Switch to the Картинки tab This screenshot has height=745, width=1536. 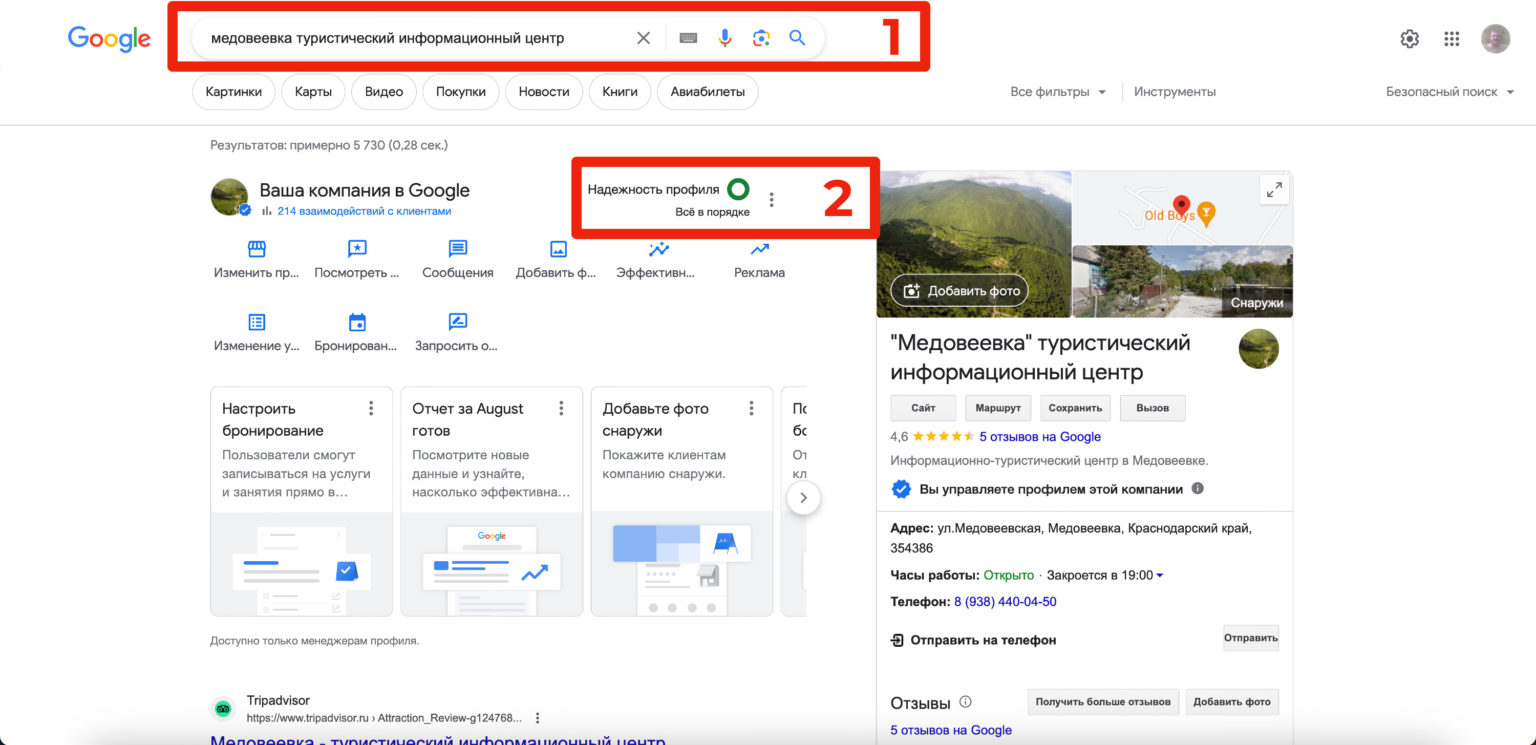[x=234, y=92]
